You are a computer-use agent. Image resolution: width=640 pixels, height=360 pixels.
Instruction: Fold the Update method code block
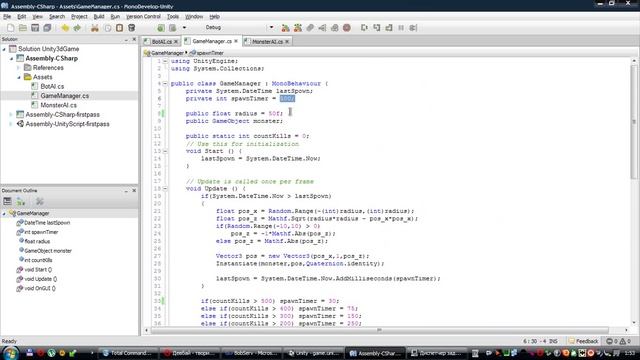point(165,189)
